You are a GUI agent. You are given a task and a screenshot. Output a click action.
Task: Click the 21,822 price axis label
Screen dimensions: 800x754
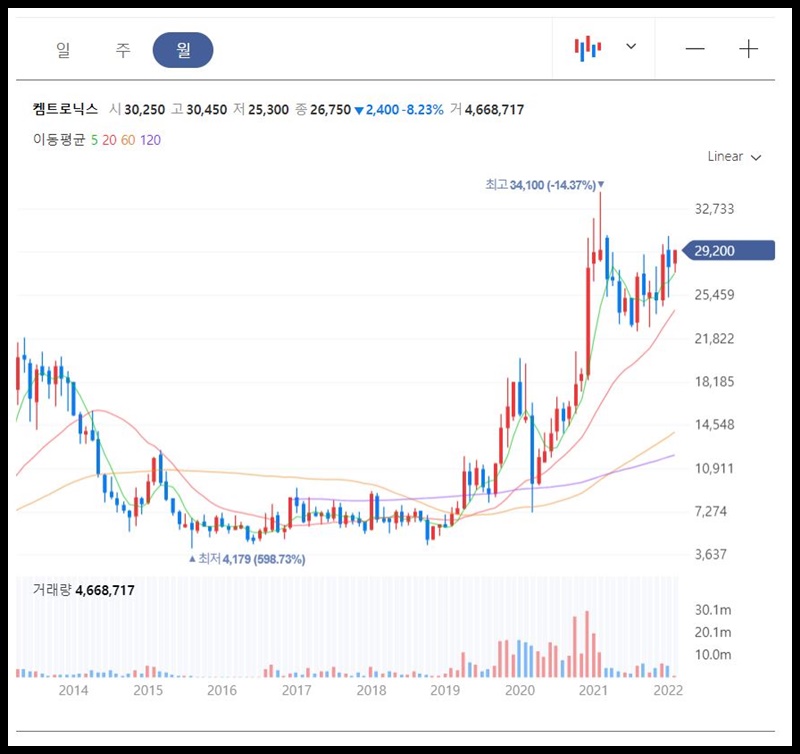pos(714,338)
